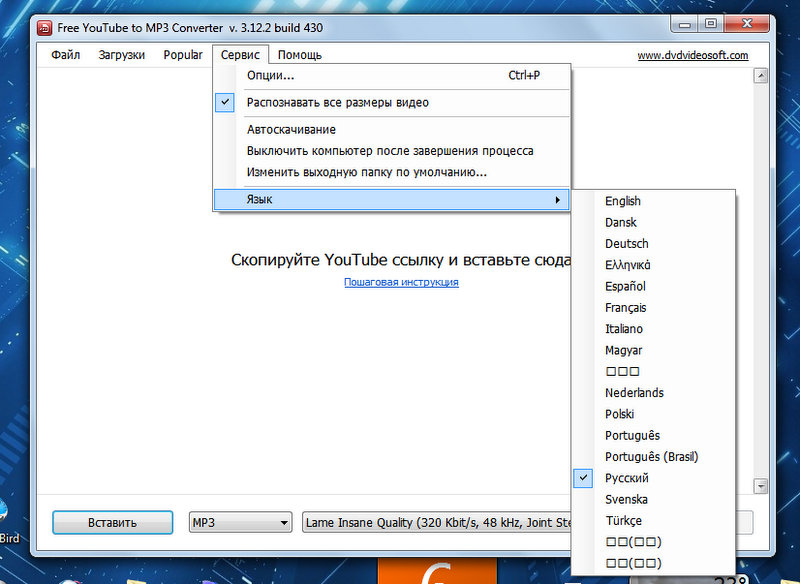800x584 pixels.
Task: Select English language
Action: click(654, 201)
